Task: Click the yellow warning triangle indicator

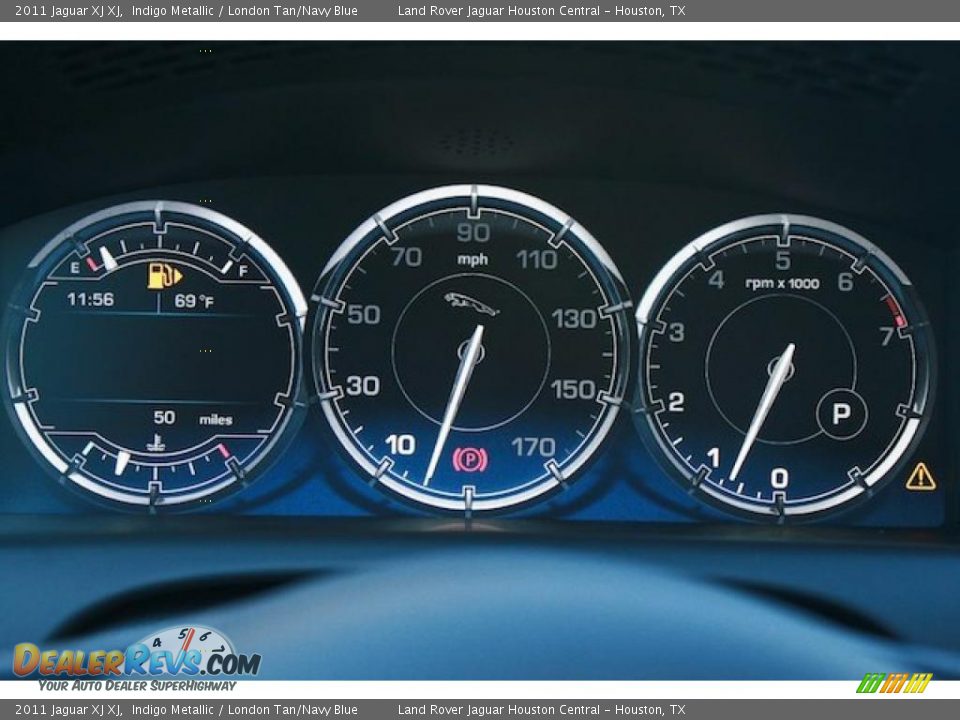Action: coord(922,478)
